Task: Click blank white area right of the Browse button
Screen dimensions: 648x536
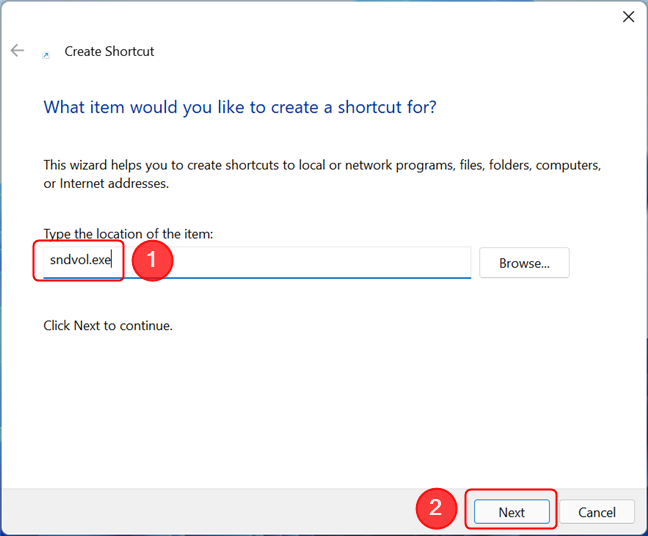Action: (x=605, y=263)
